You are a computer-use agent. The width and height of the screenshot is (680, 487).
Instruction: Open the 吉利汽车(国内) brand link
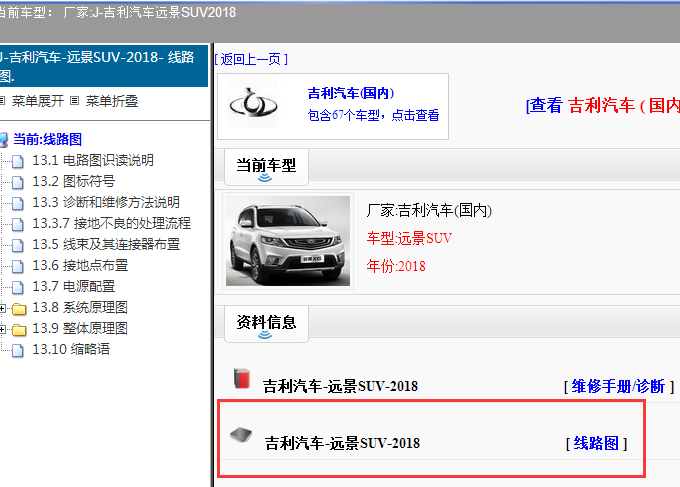click(x=351, y=93)
